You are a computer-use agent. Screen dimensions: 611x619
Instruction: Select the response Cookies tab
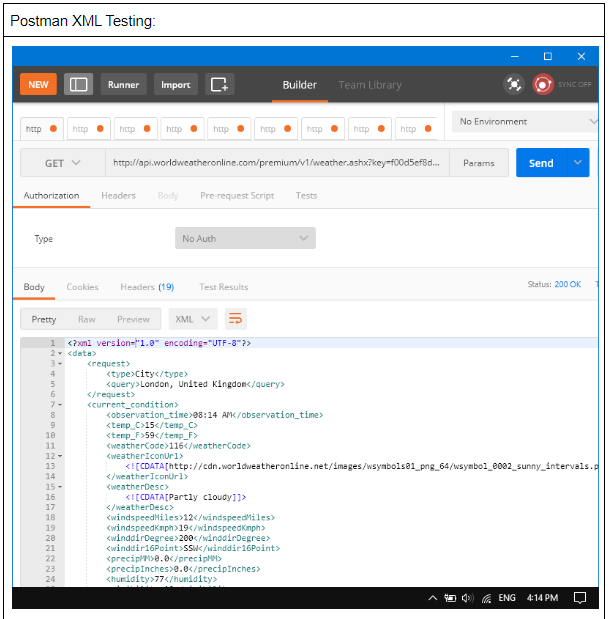[82, 287]
